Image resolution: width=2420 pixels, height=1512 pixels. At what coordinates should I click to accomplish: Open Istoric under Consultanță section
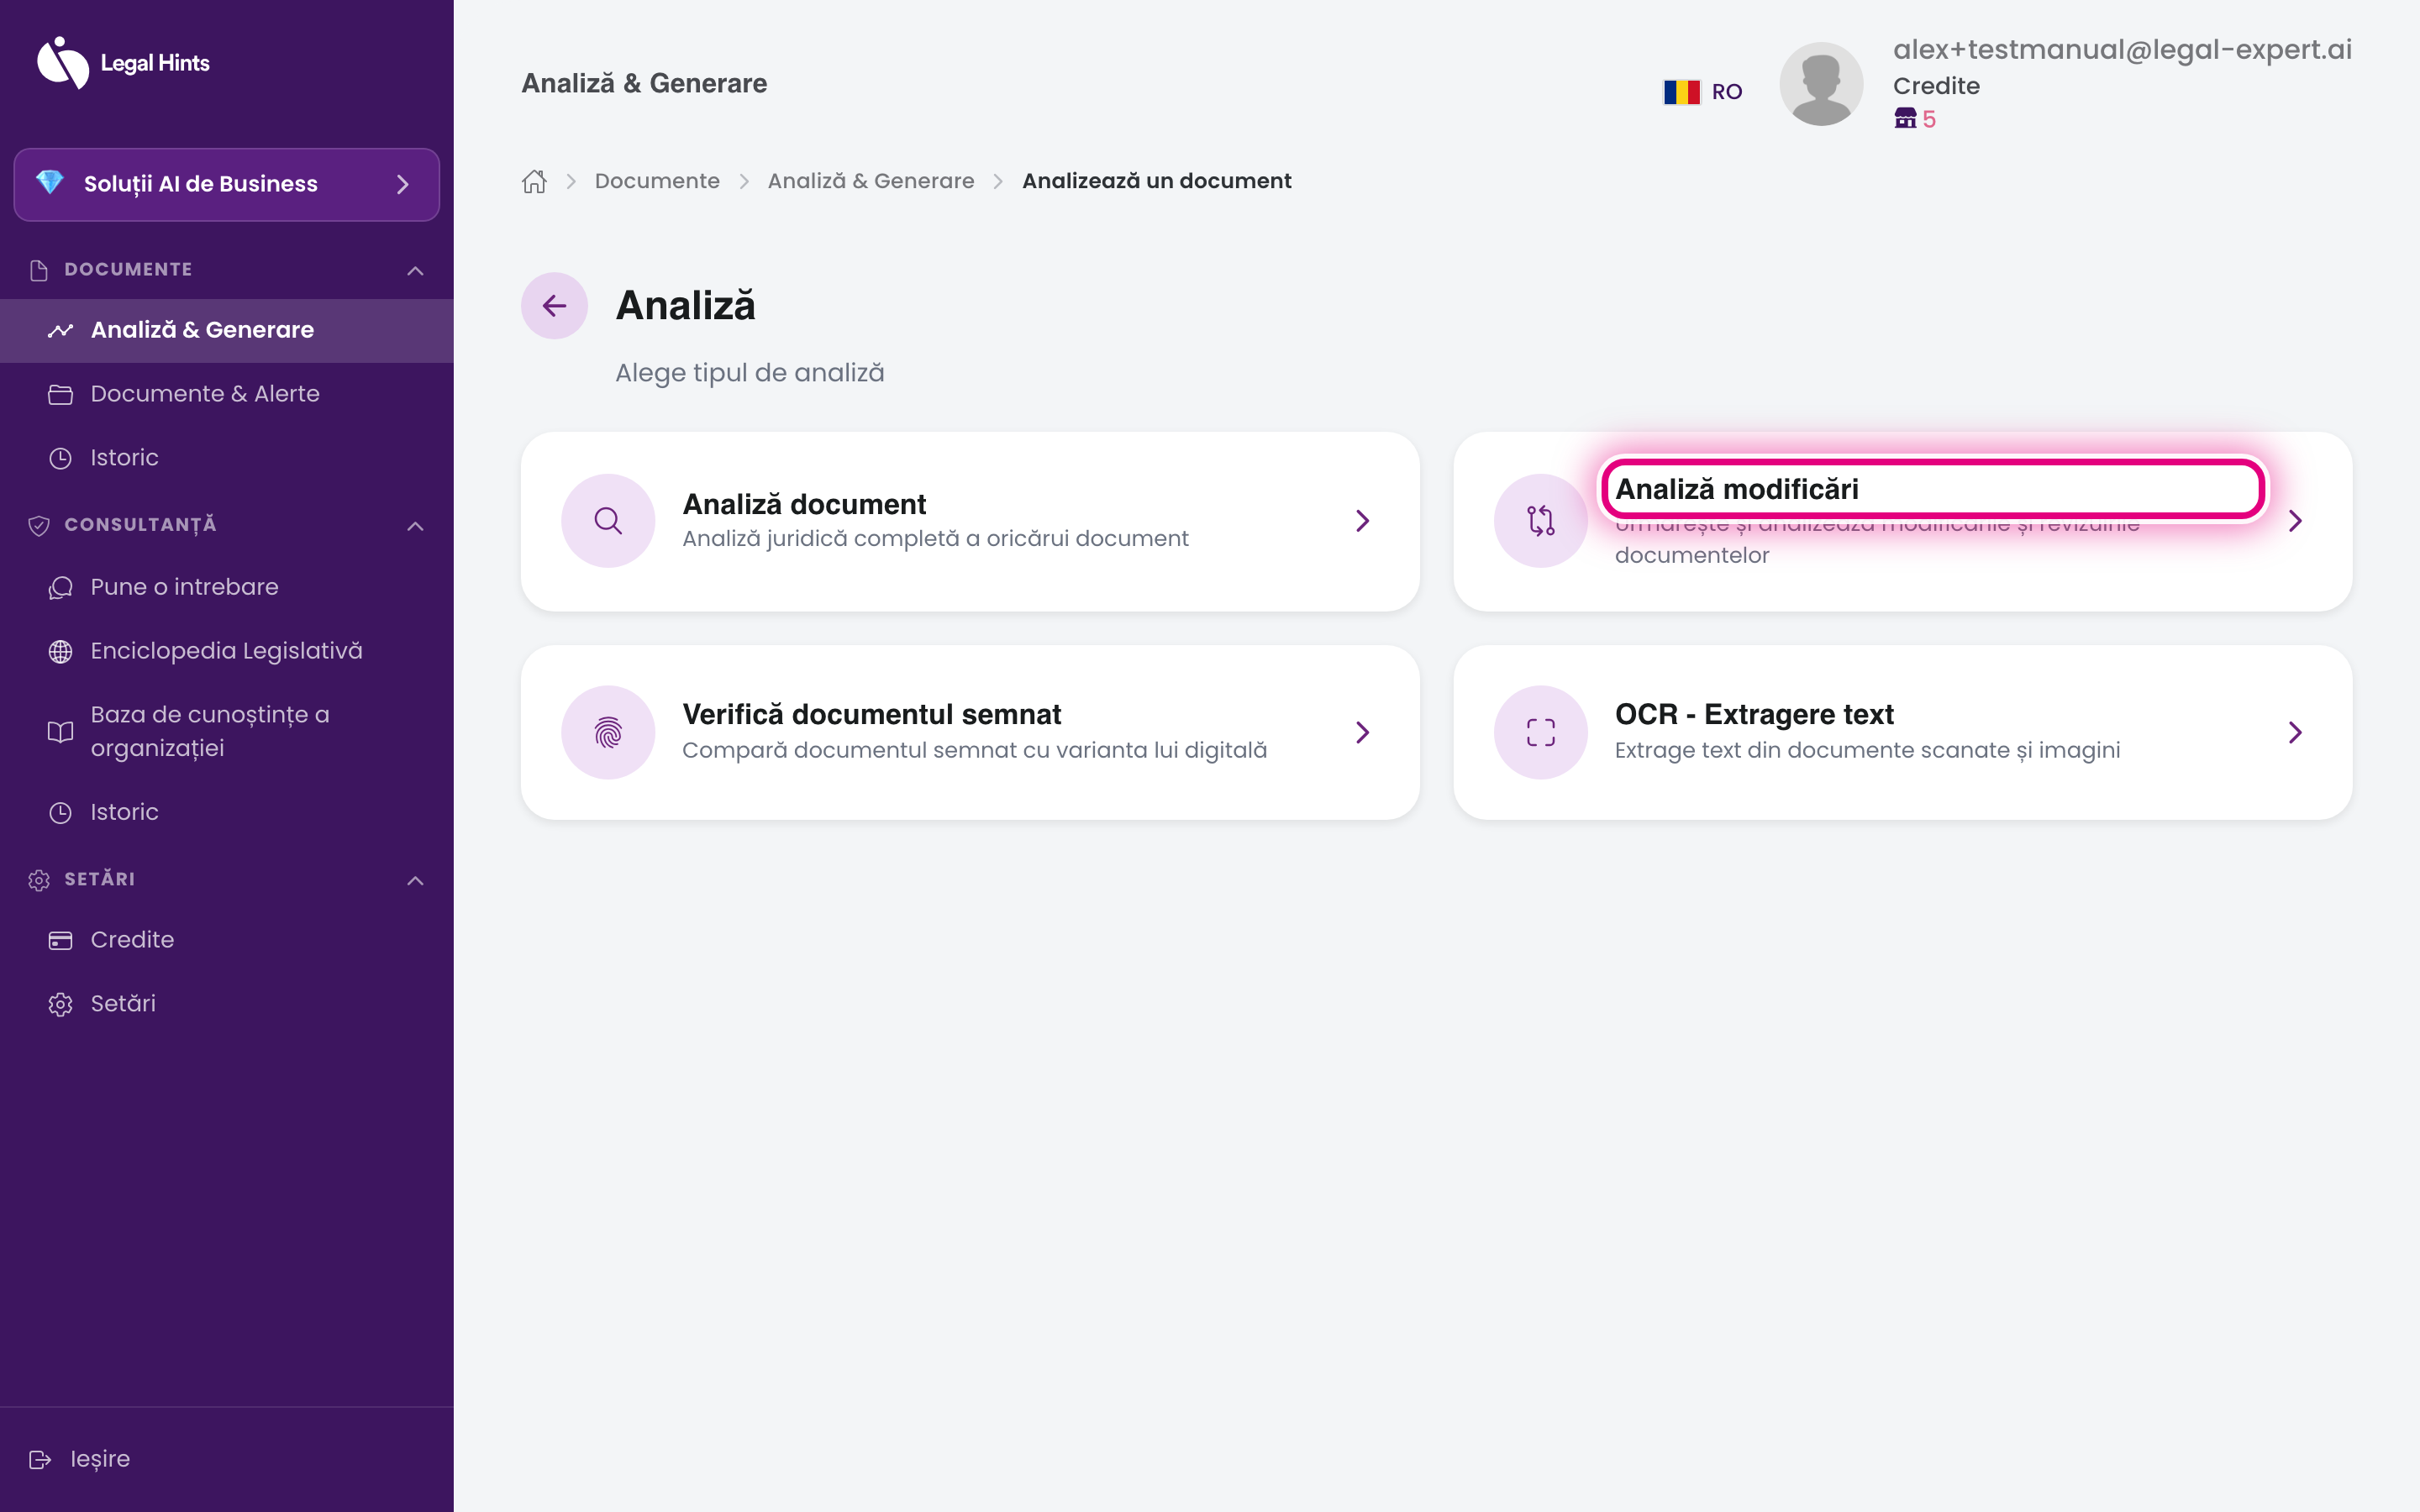click(227, 812)
